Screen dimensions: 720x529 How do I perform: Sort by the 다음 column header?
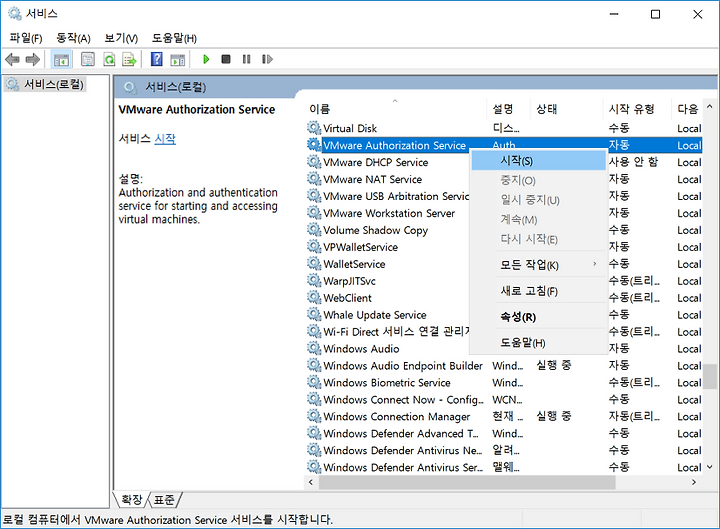click(x=687, y=109)
